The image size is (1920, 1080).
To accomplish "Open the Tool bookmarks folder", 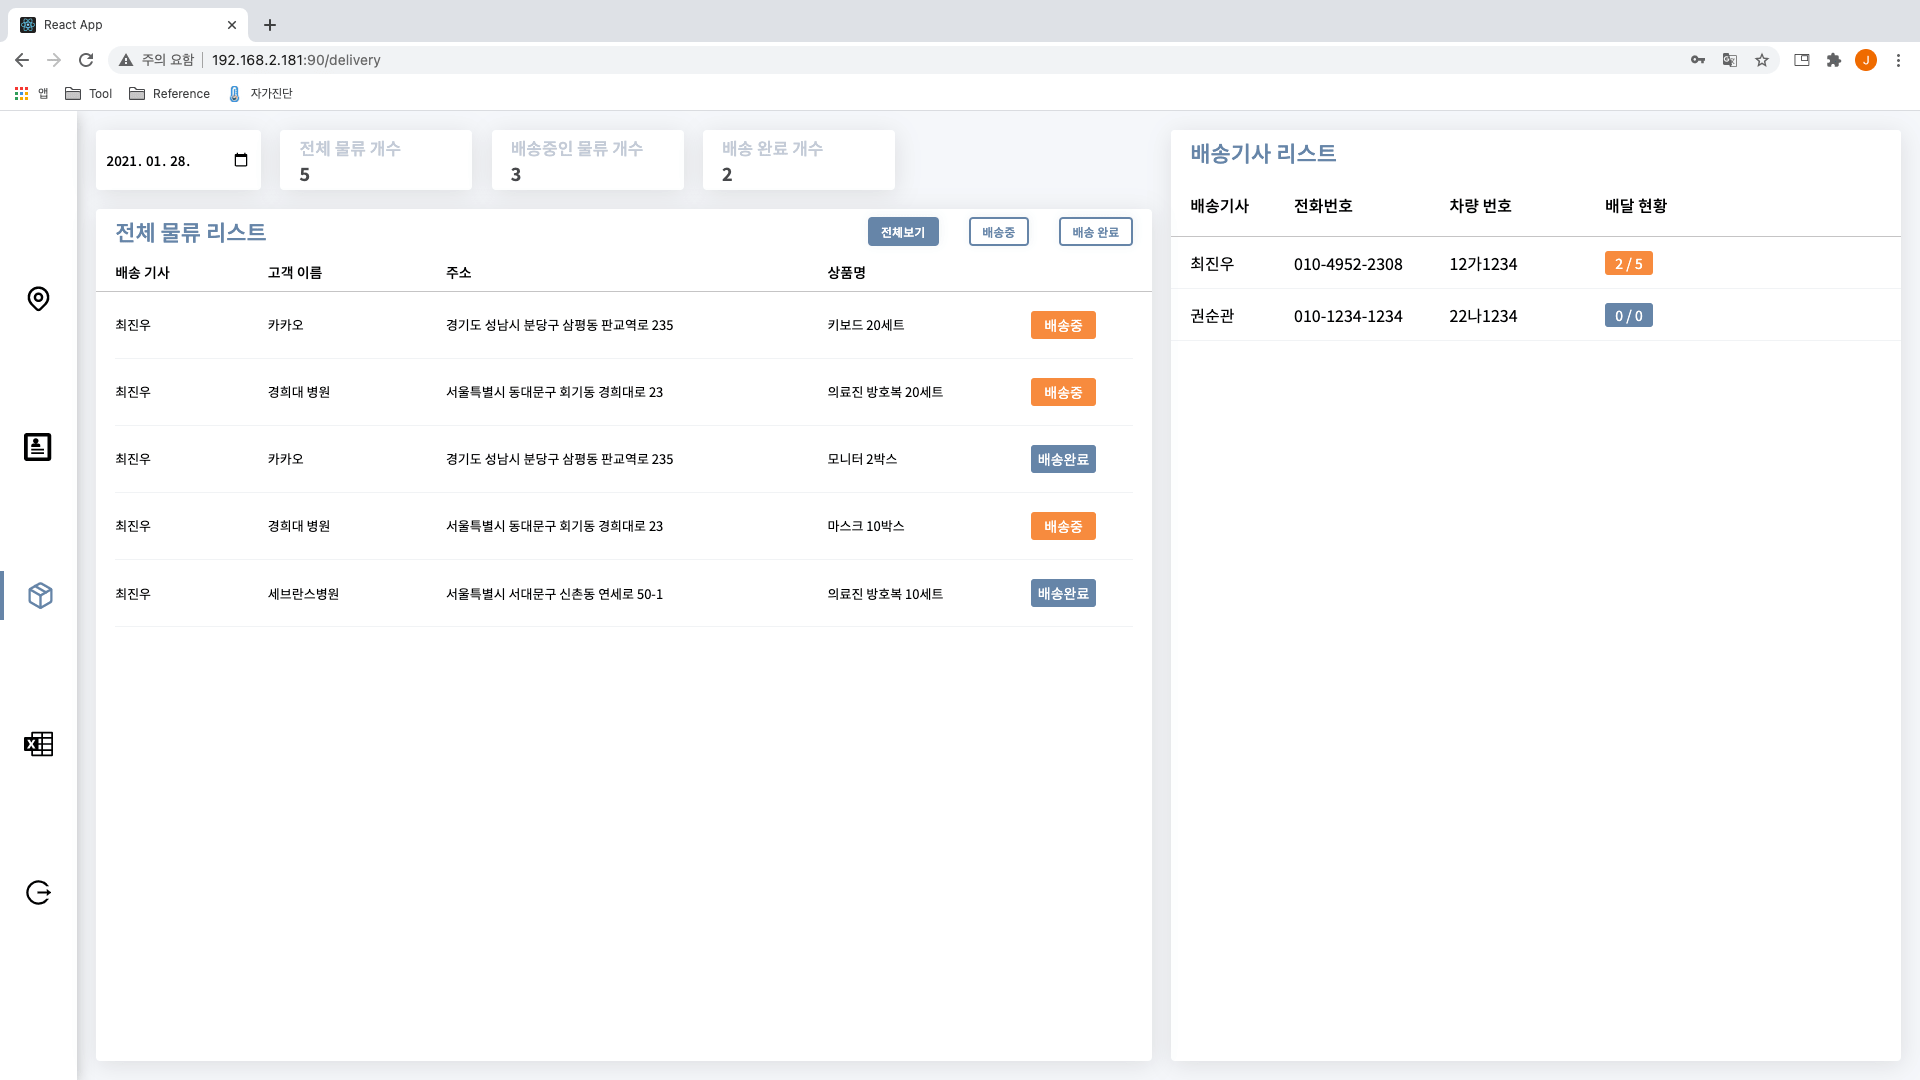I will tap(89, 94).
